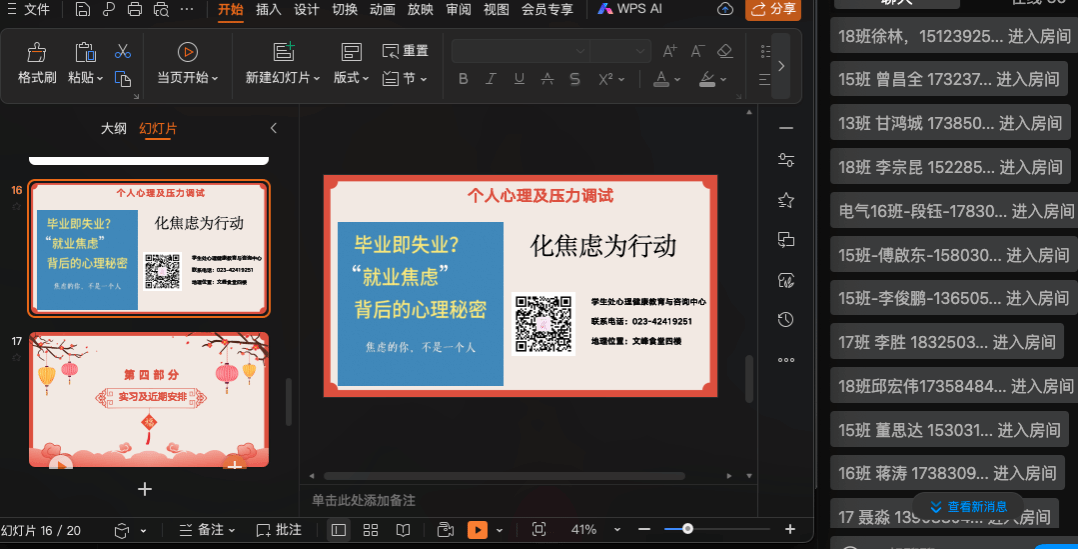
Task: Select slide 17 thumbnail 实习及近期安排
Action: [x=148, y=399]
